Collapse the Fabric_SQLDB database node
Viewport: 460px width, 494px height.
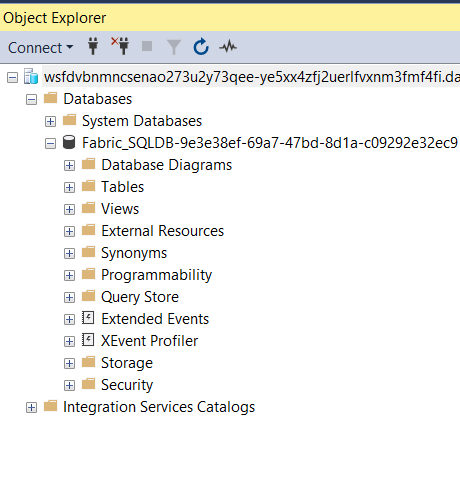(x=50, y=143)
